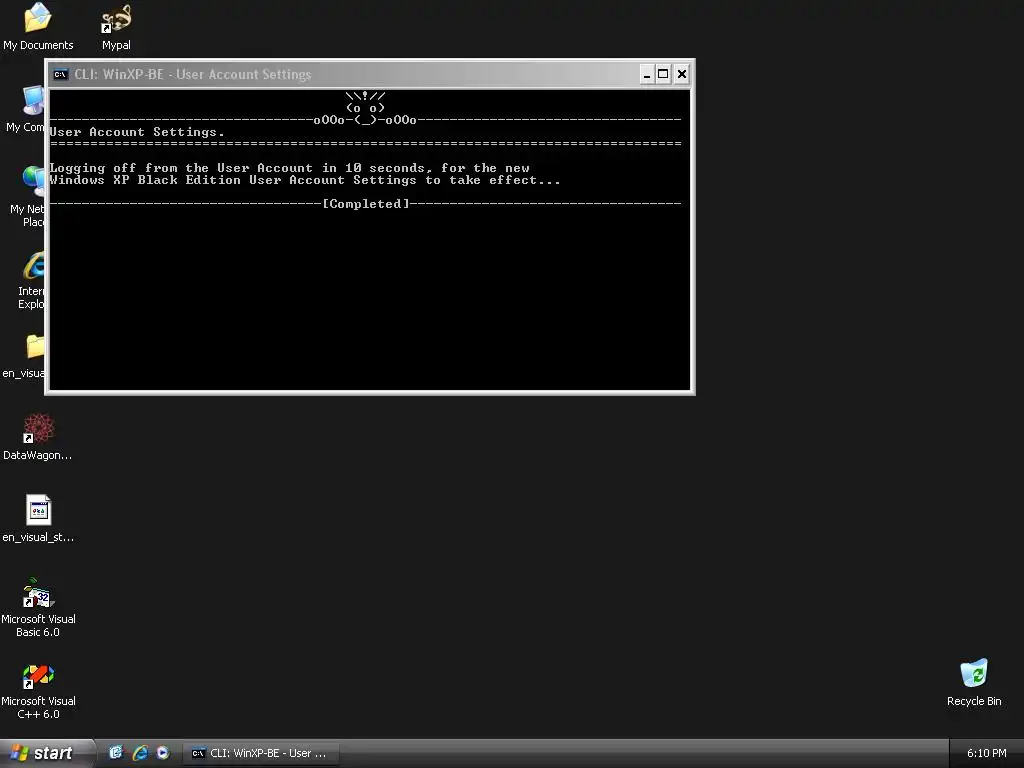
Task: Select the Internet Explorer desktop icon
Action: point(29,280)
